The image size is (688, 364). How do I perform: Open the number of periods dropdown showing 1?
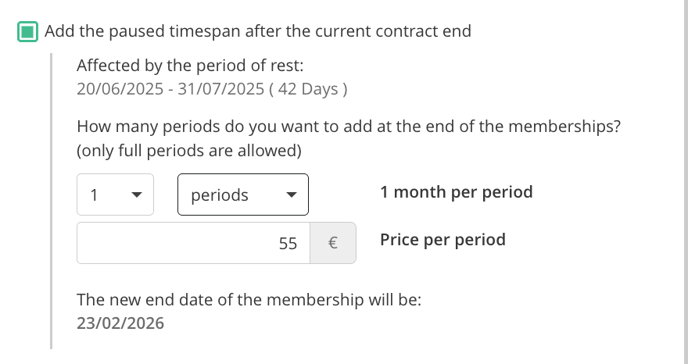click(115, 195)
